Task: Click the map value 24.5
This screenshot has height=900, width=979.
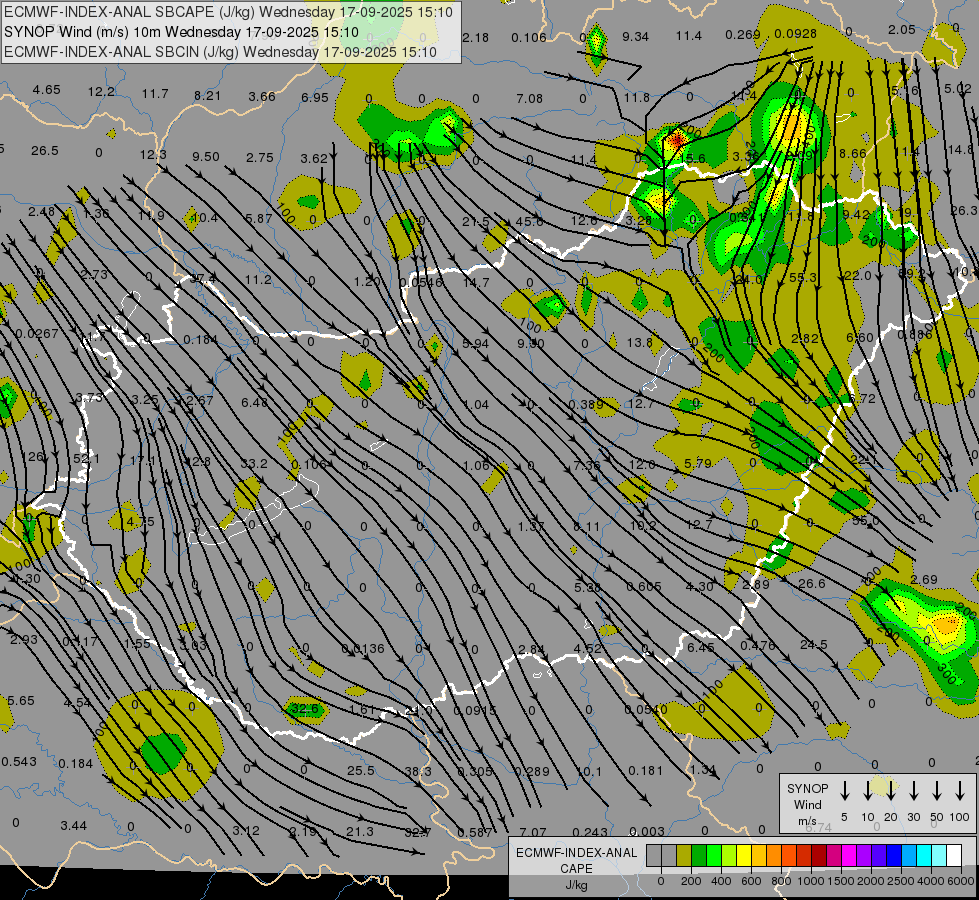Action: point(814,645)
